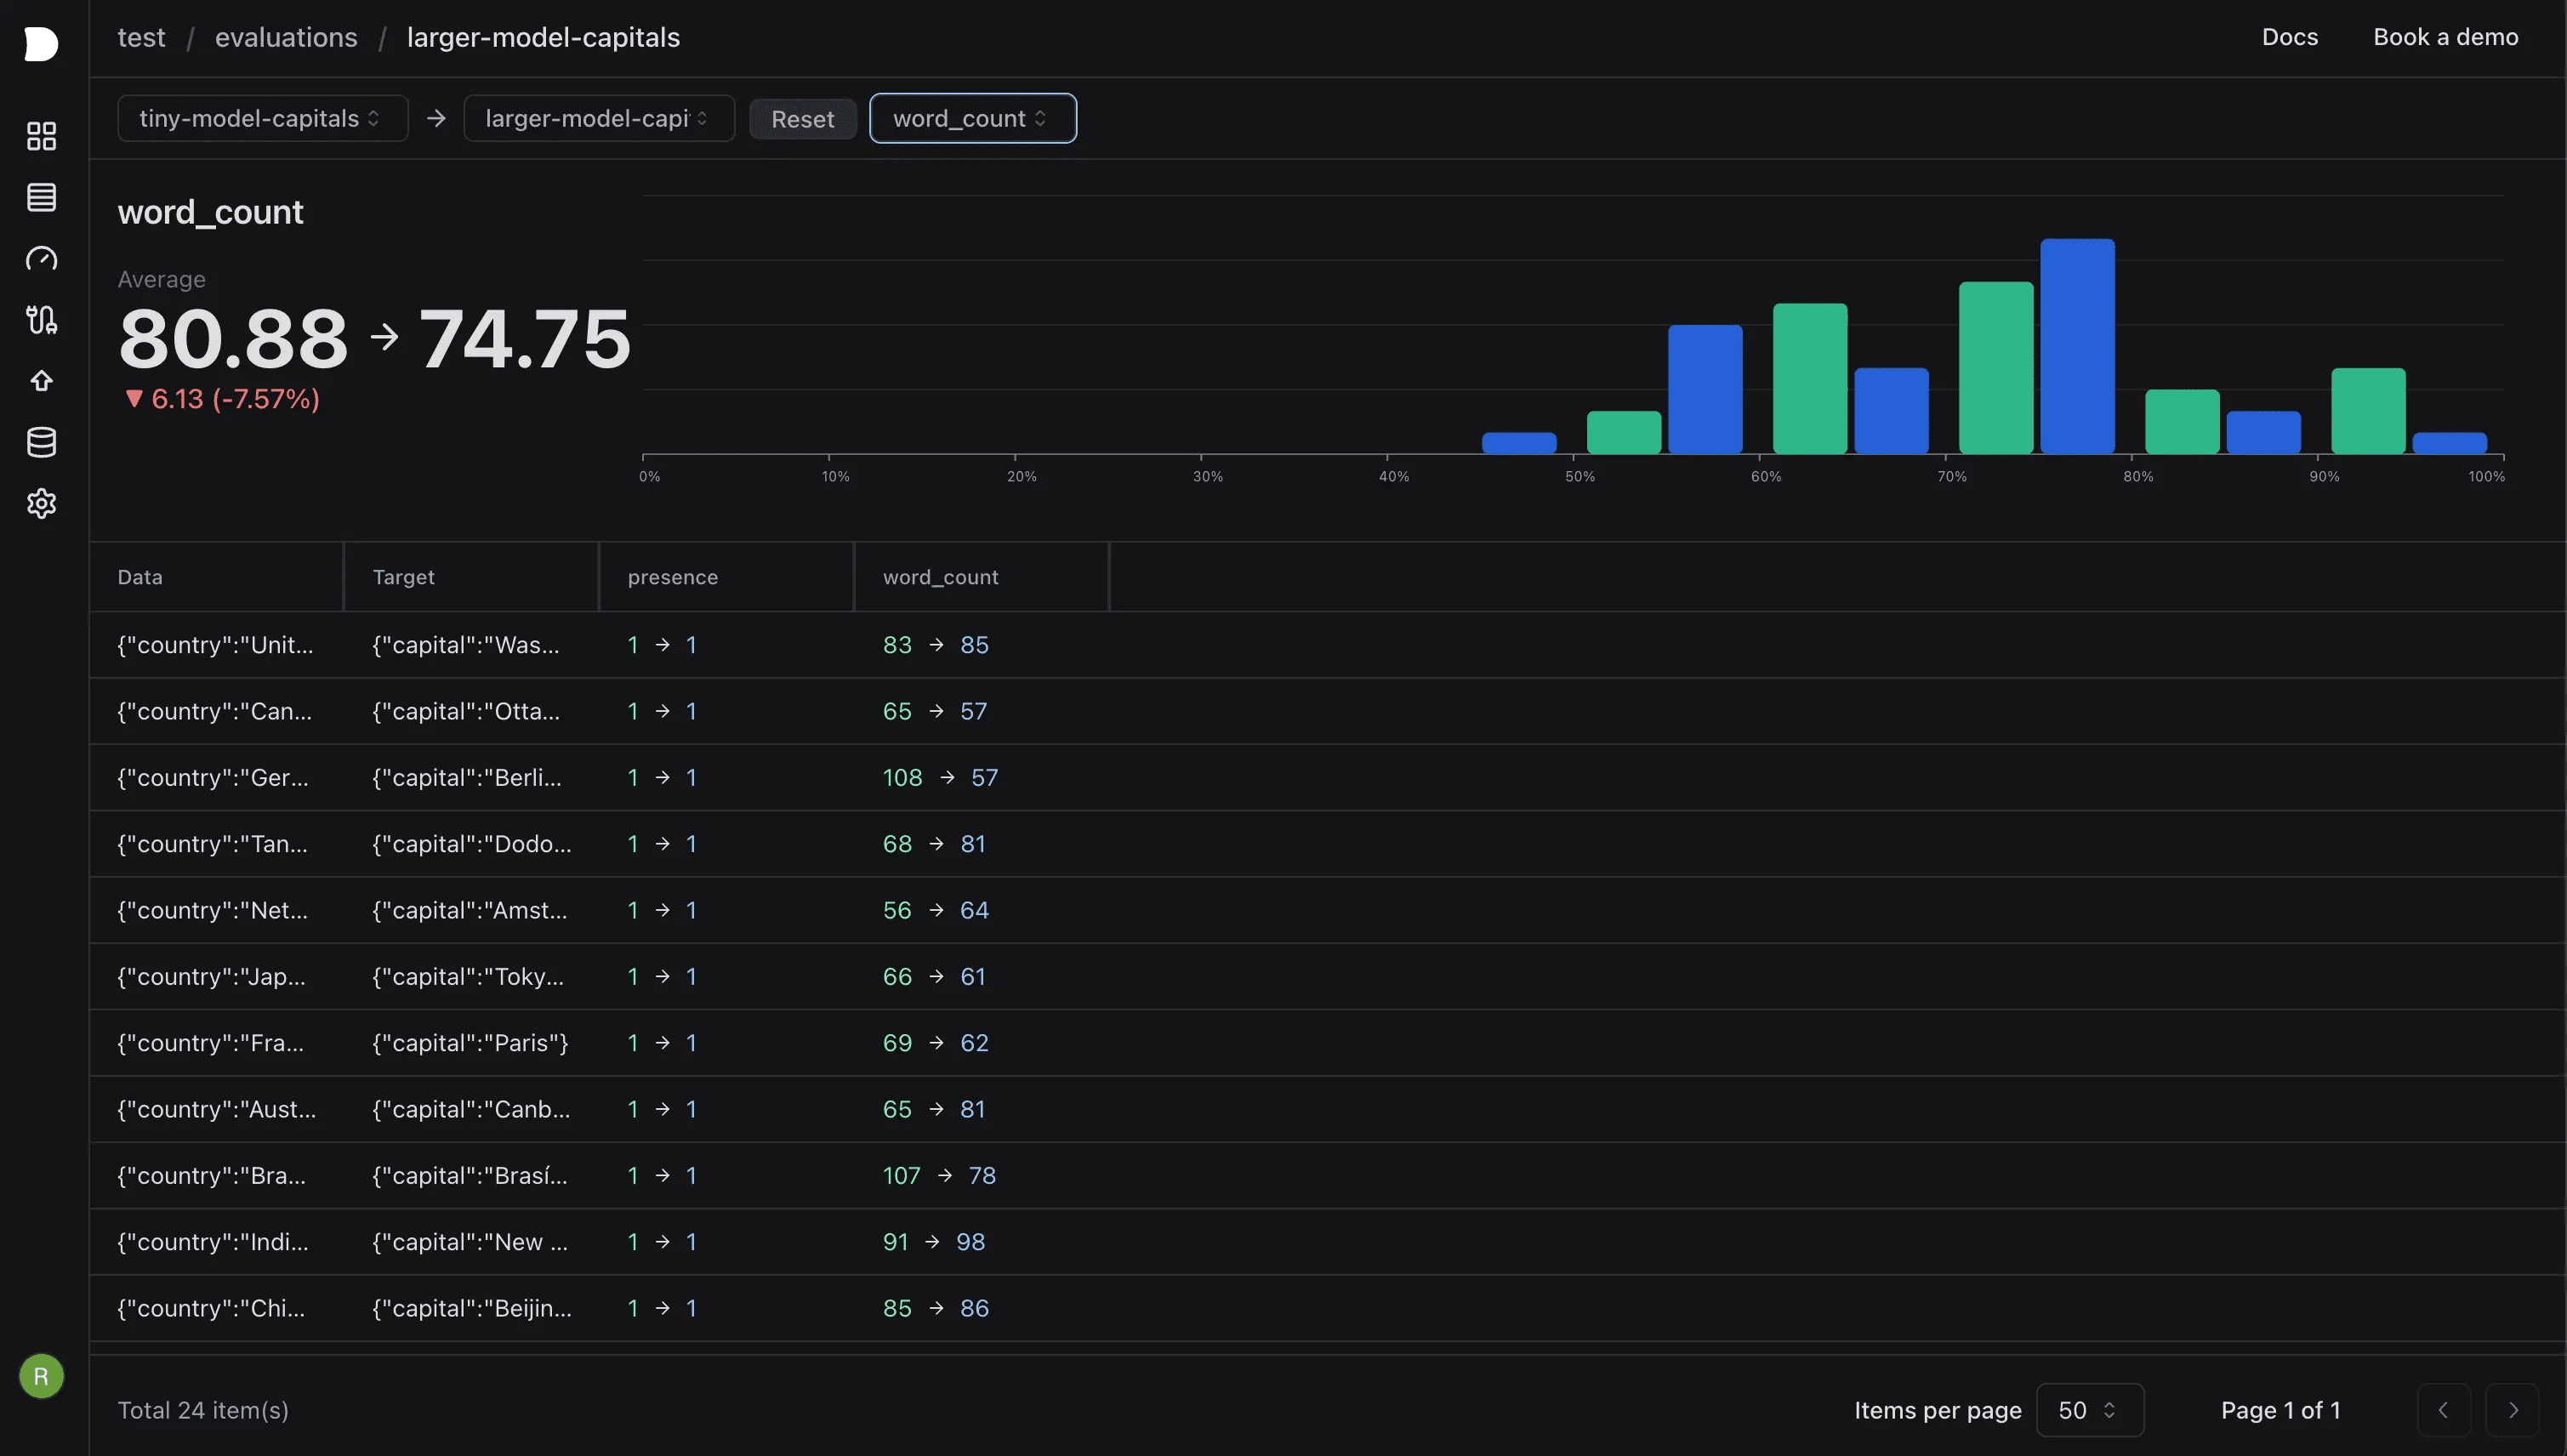Select the {"country":"Tan... row
Viewport: 2567px width, 1456px height.
[1327, 844]
